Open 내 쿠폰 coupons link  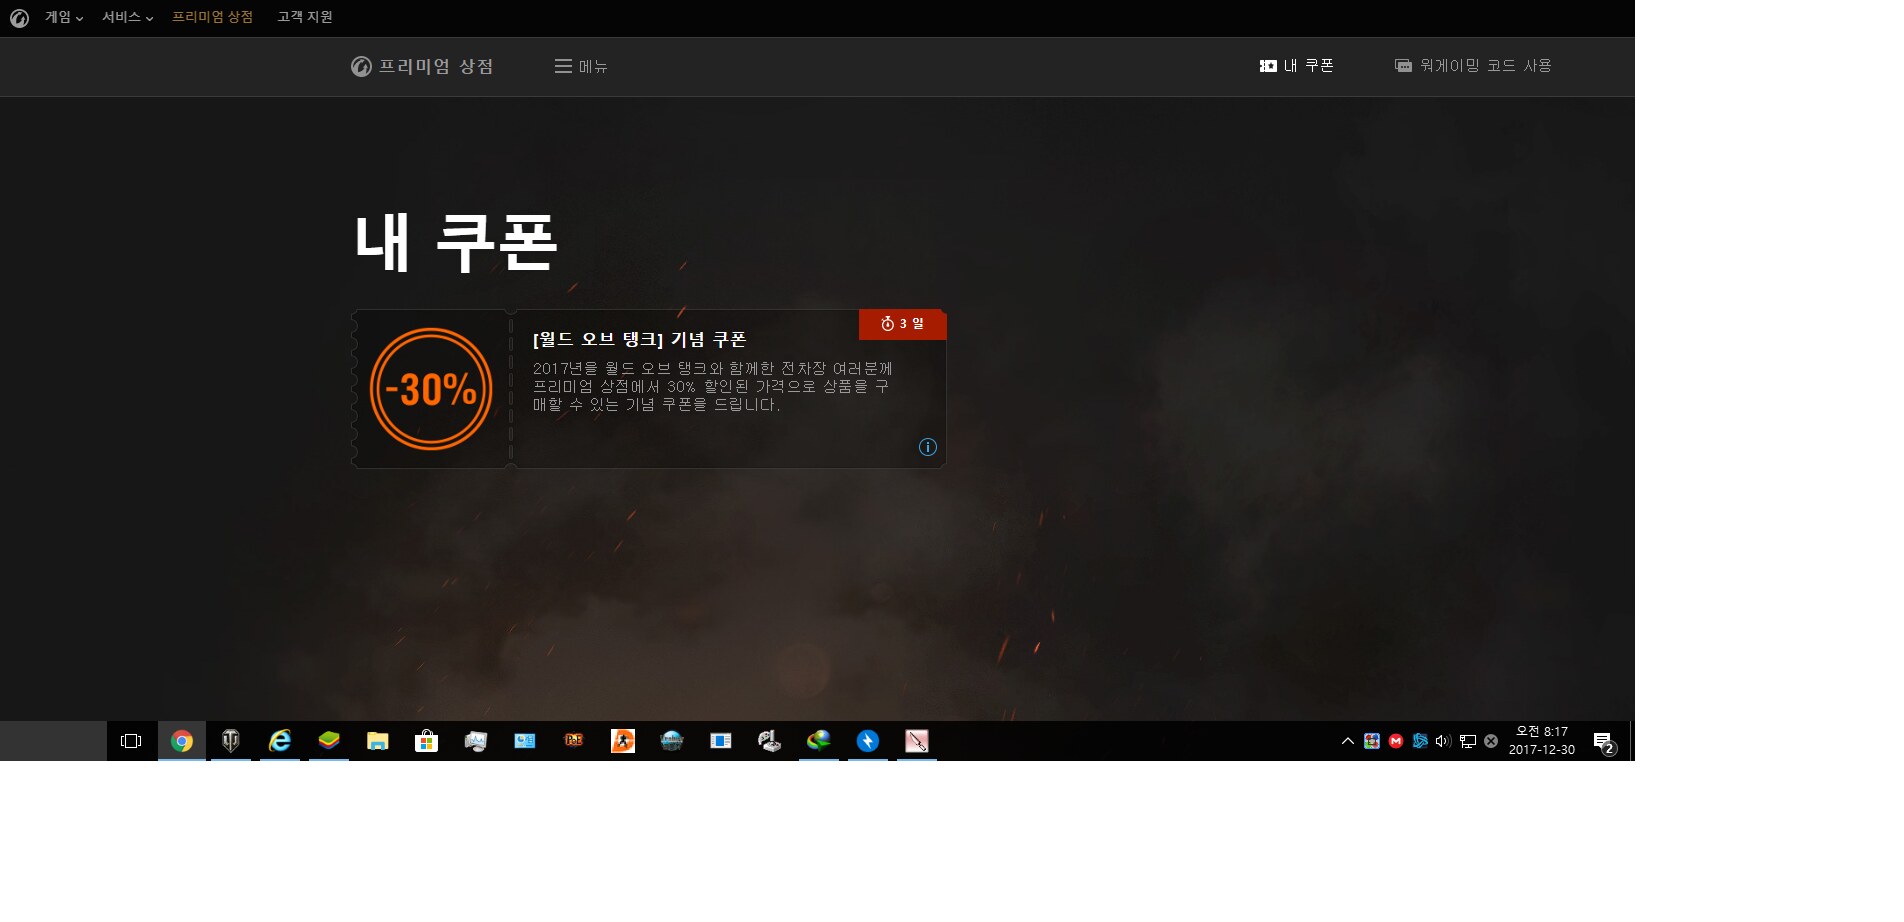[x=1296, y=66]
